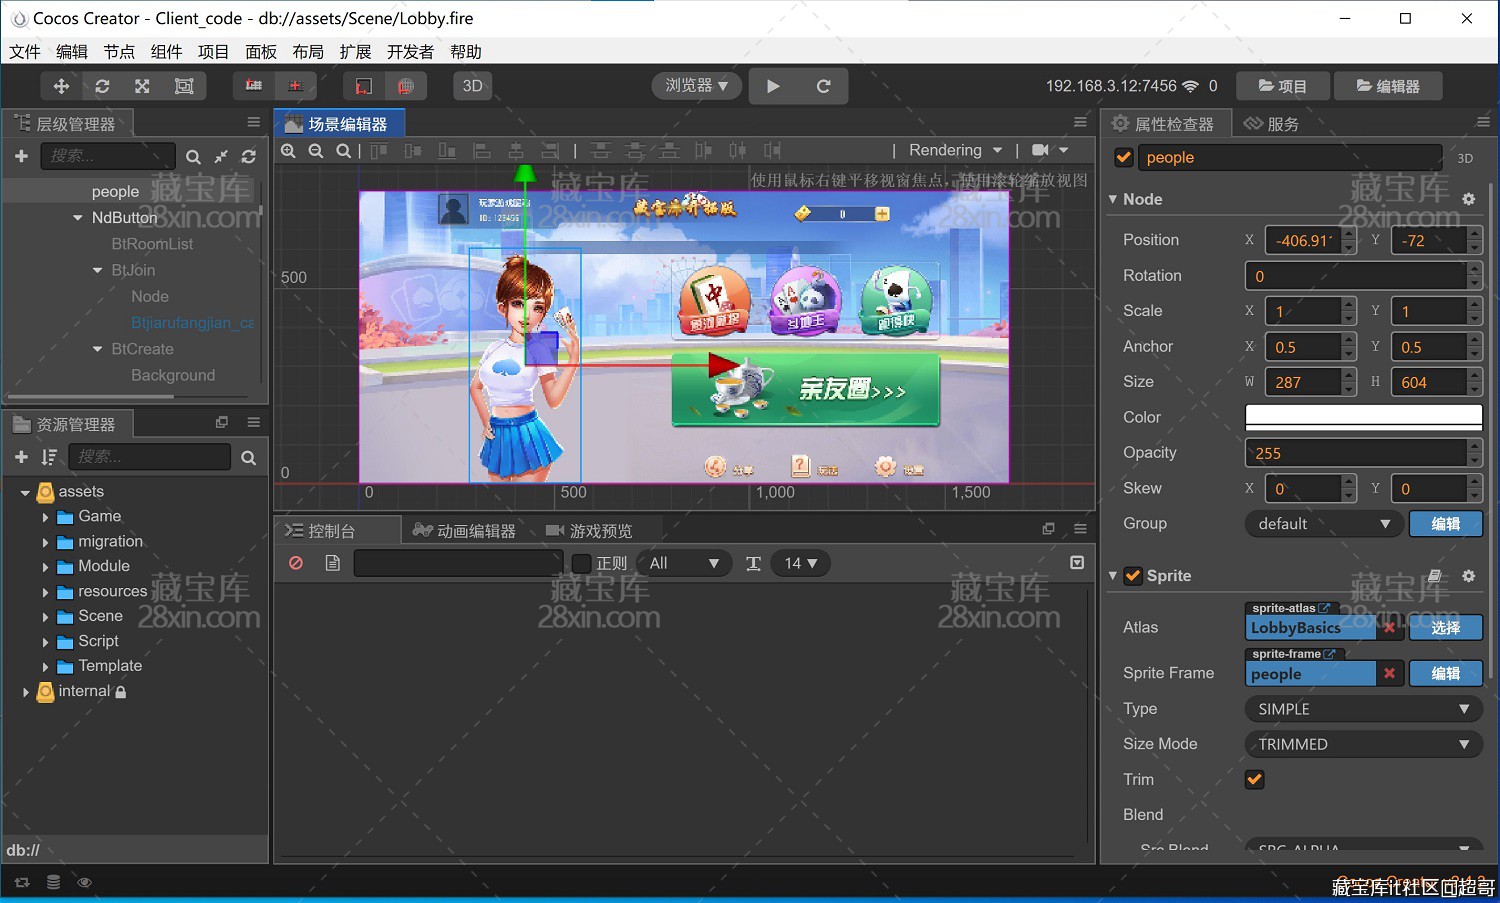
Task: Expand the Game folder
Action: coord(45,517)
